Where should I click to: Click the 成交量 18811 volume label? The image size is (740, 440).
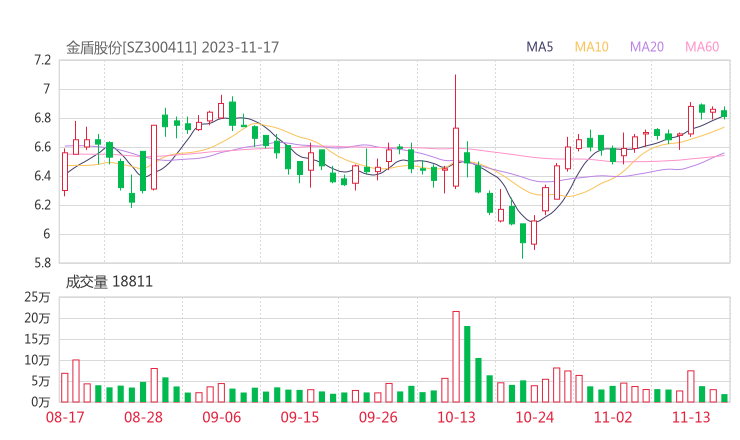pyautogui.click(x=109, y=282)
